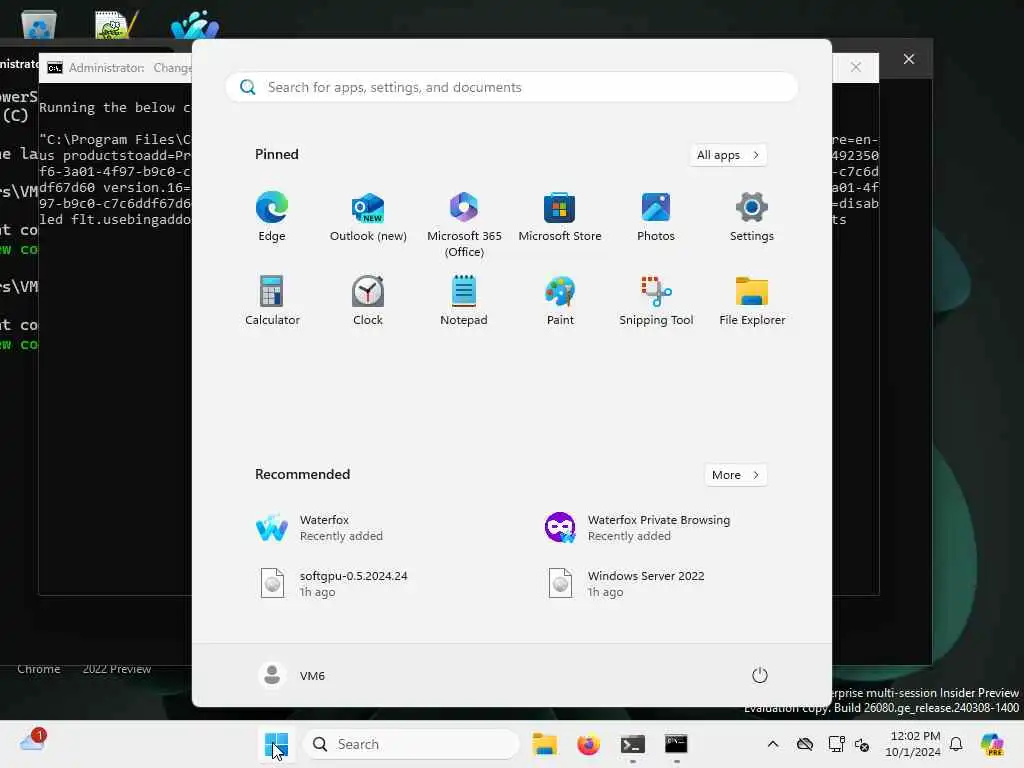Open the Recycle Bin desktop icon
Image resolution: width=1024 pixels, height=768 pixels.
click(x=39, y=24)
